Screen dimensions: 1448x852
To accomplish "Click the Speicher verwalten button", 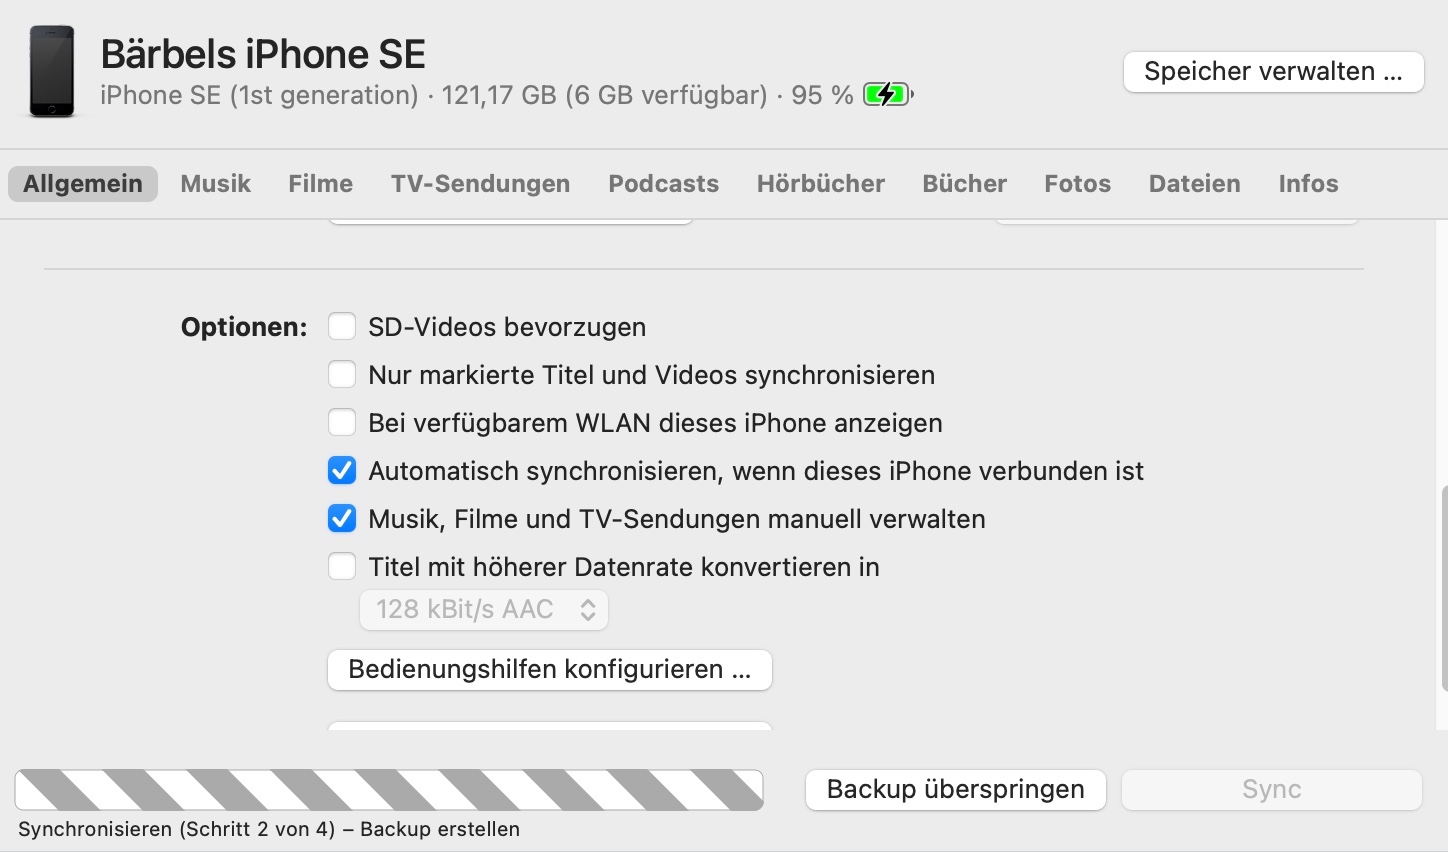I will 1273,72.
